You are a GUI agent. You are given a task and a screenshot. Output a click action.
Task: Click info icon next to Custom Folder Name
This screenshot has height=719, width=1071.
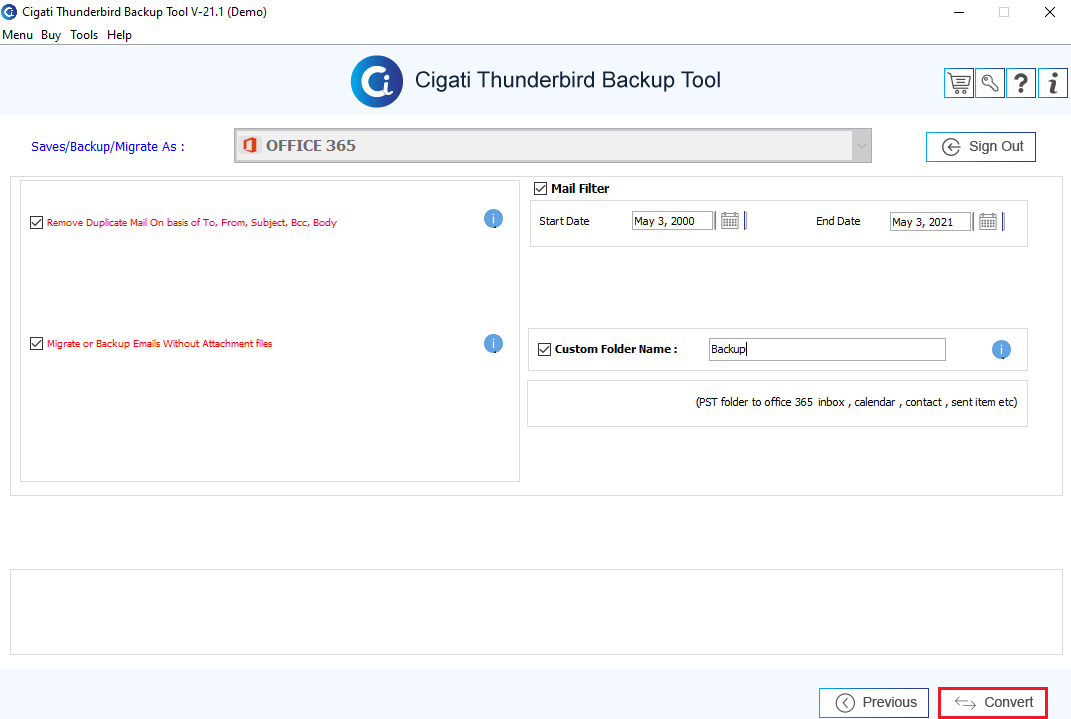[1001, 350]
